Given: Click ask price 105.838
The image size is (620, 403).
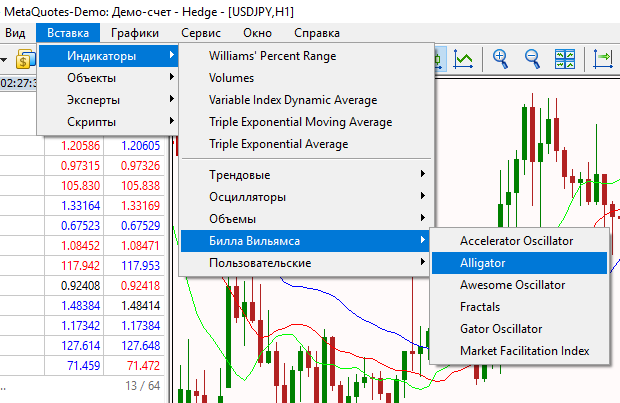Looking at the screenshot, I should (140, 185).
